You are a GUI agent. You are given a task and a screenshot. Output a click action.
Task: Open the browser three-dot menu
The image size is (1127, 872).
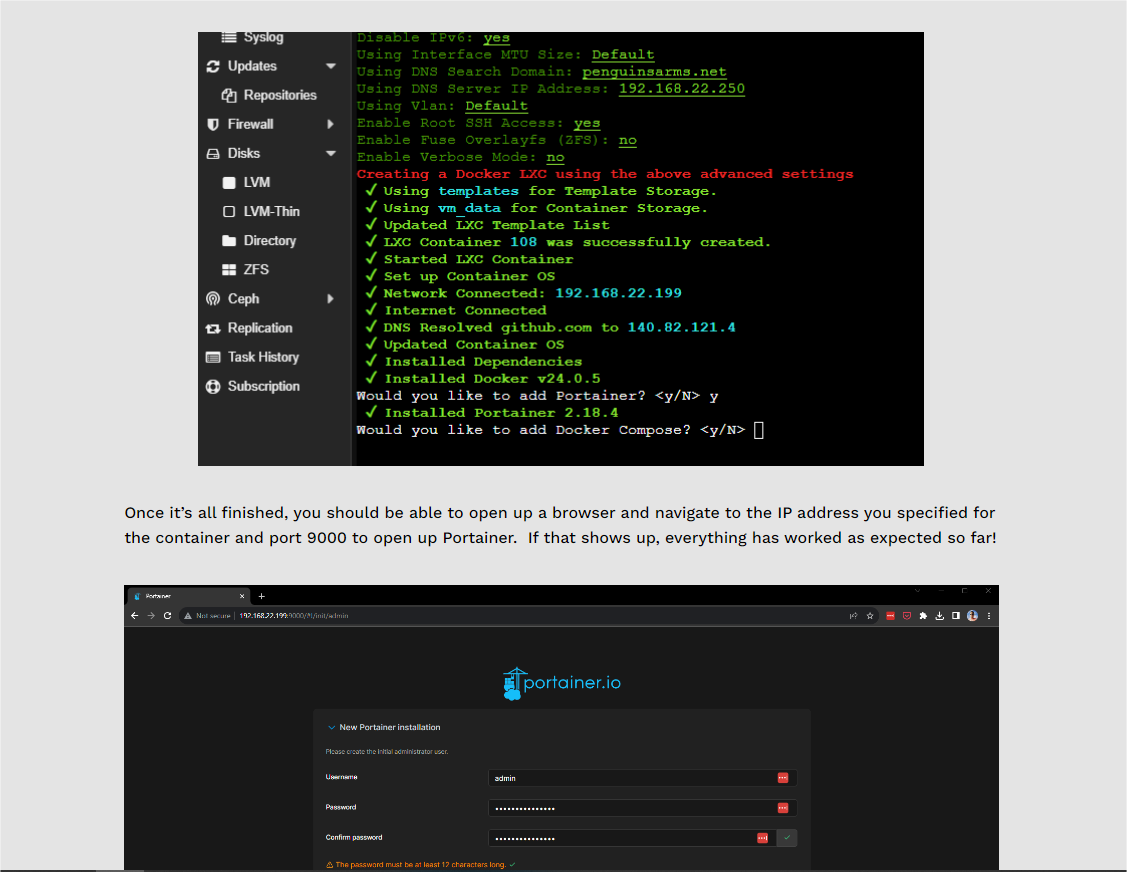pyautogui.click(x=989, y=616)
